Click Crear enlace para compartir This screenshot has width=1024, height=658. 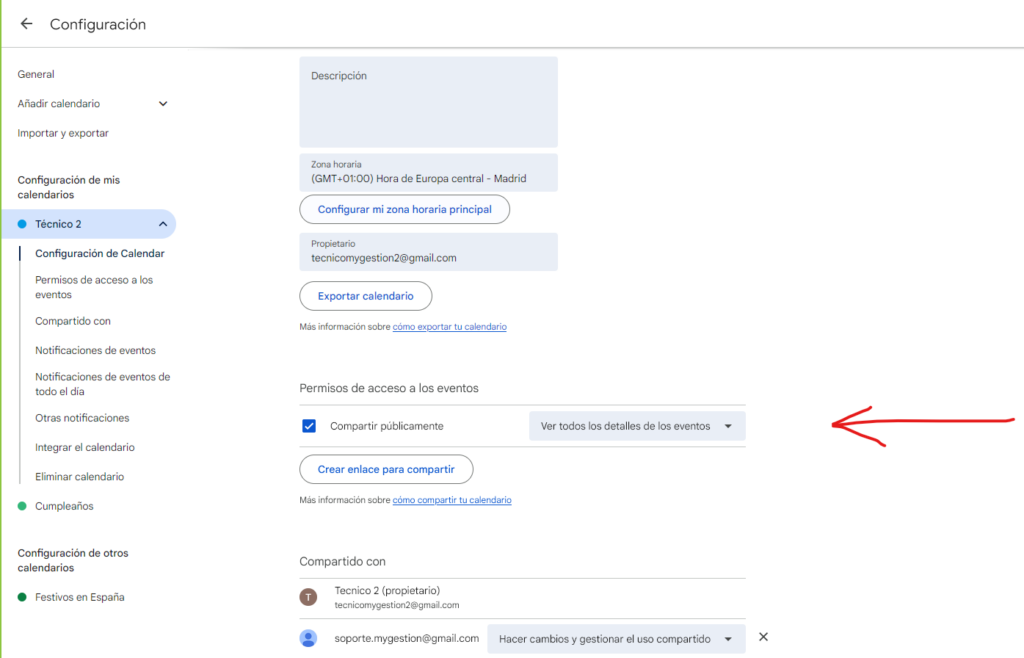point(386,469)
